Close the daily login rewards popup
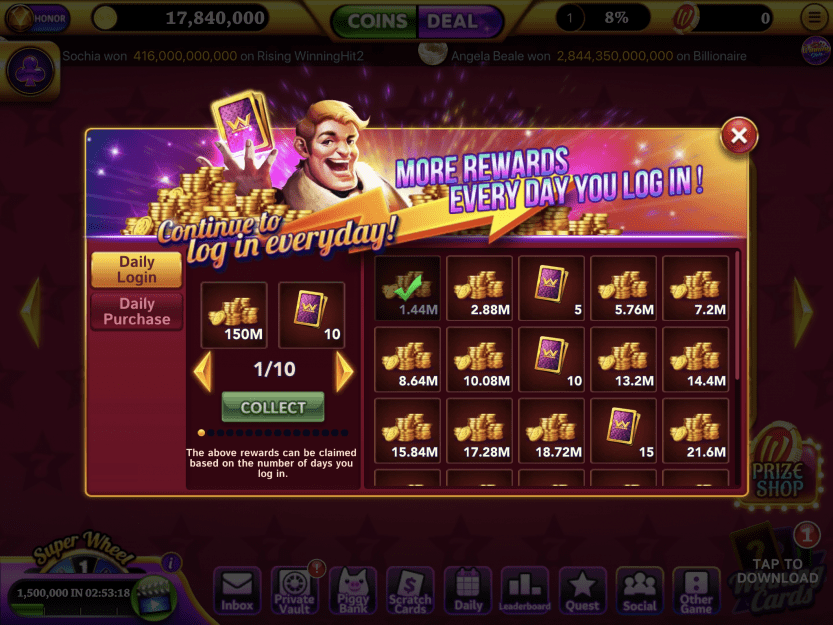 pos(739,136)
